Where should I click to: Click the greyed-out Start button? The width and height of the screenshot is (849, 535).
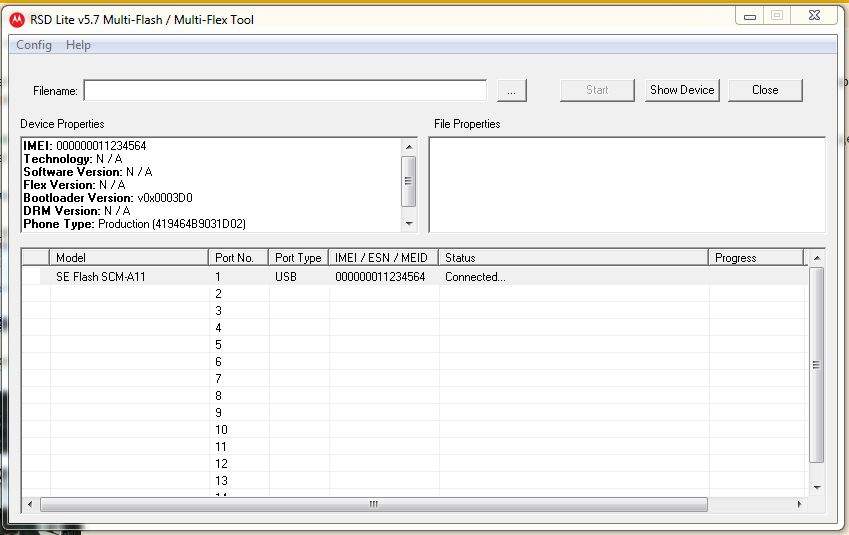[597, 90]
